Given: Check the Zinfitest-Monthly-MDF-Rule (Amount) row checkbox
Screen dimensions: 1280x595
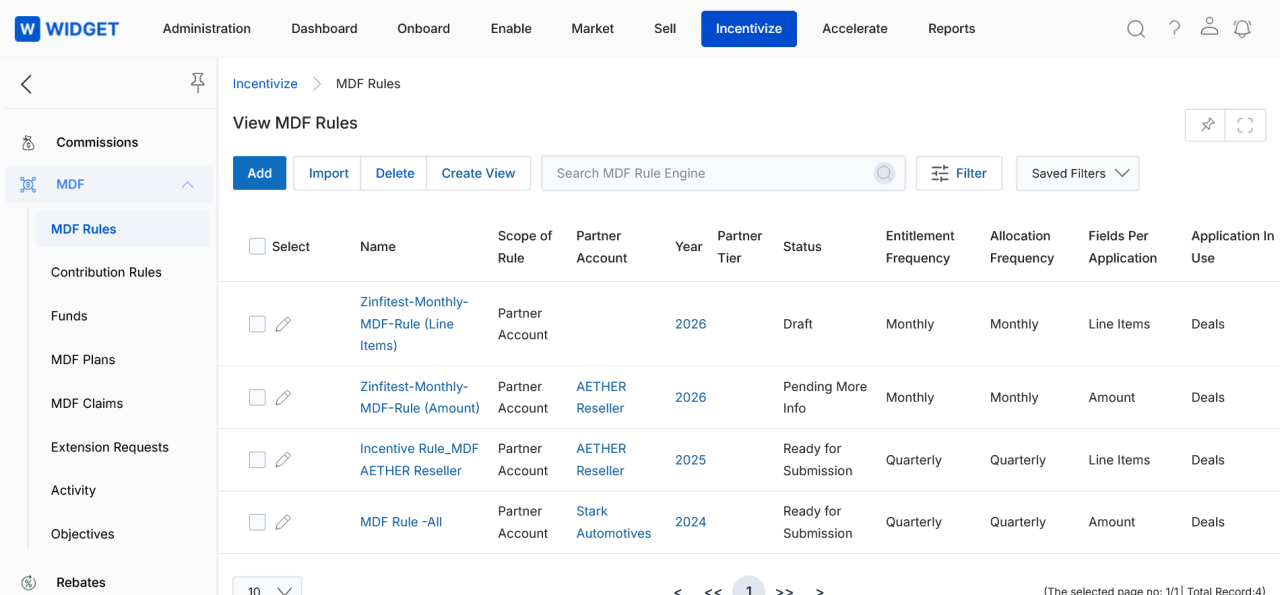Looking at the screenshot, I should click(257, 397).
